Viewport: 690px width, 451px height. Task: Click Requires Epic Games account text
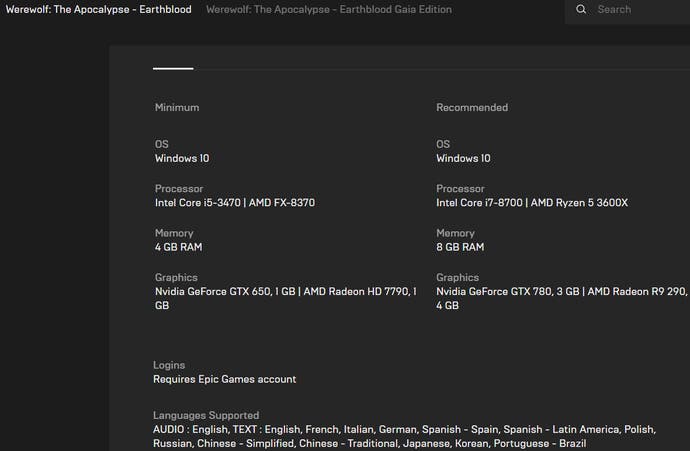[x=224, y=379]
